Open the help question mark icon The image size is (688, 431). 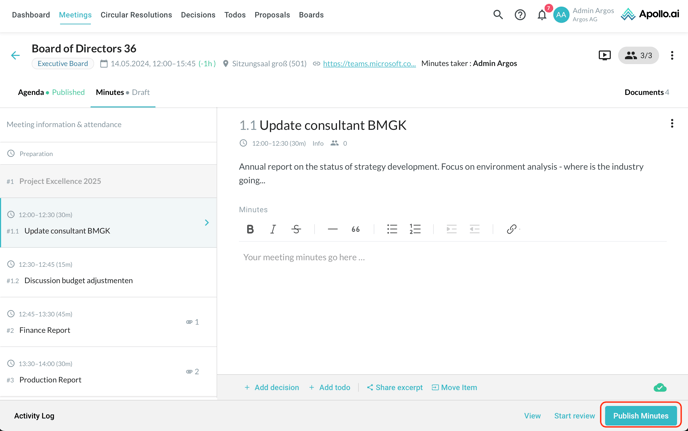520,15
